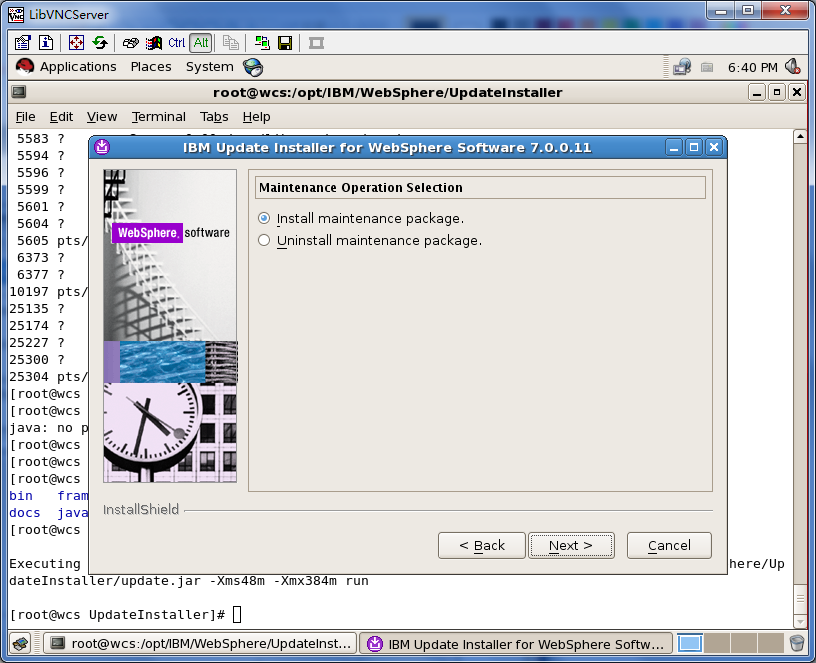The height and width of the screenshot is (663, 816).
Task: Click the refresh screen toolbar icon
Action: (x=100, y=43)
